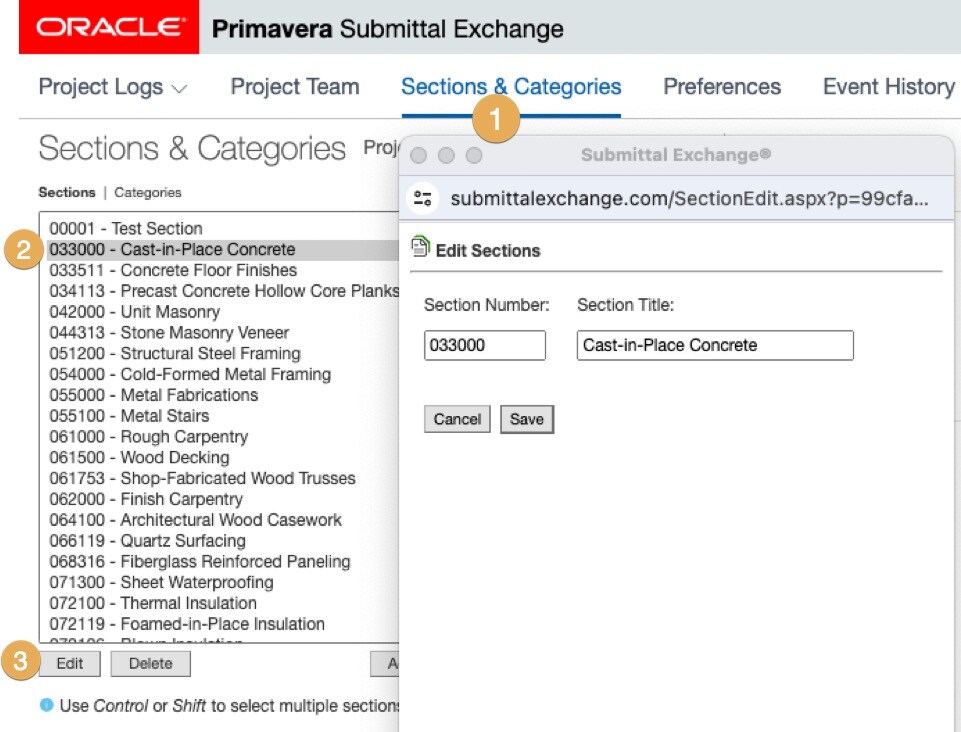Screen dimensions: 961x732
Task: Open the Preferences tab
Action: [x=722, y=87]
